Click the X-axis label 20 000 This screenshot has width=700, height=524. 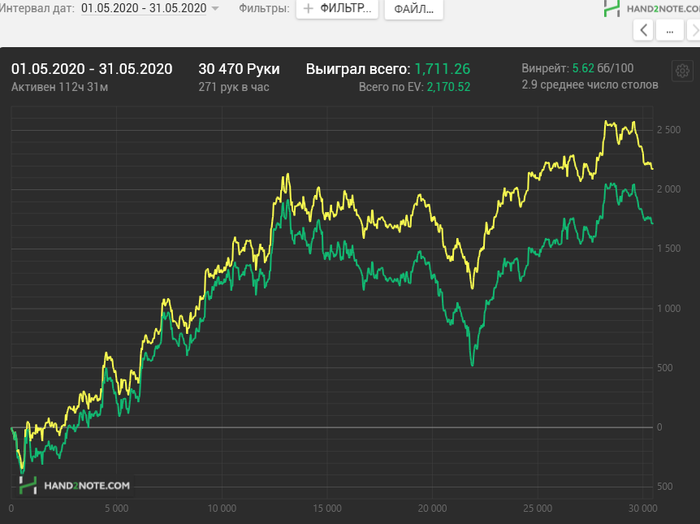point(432,508)
